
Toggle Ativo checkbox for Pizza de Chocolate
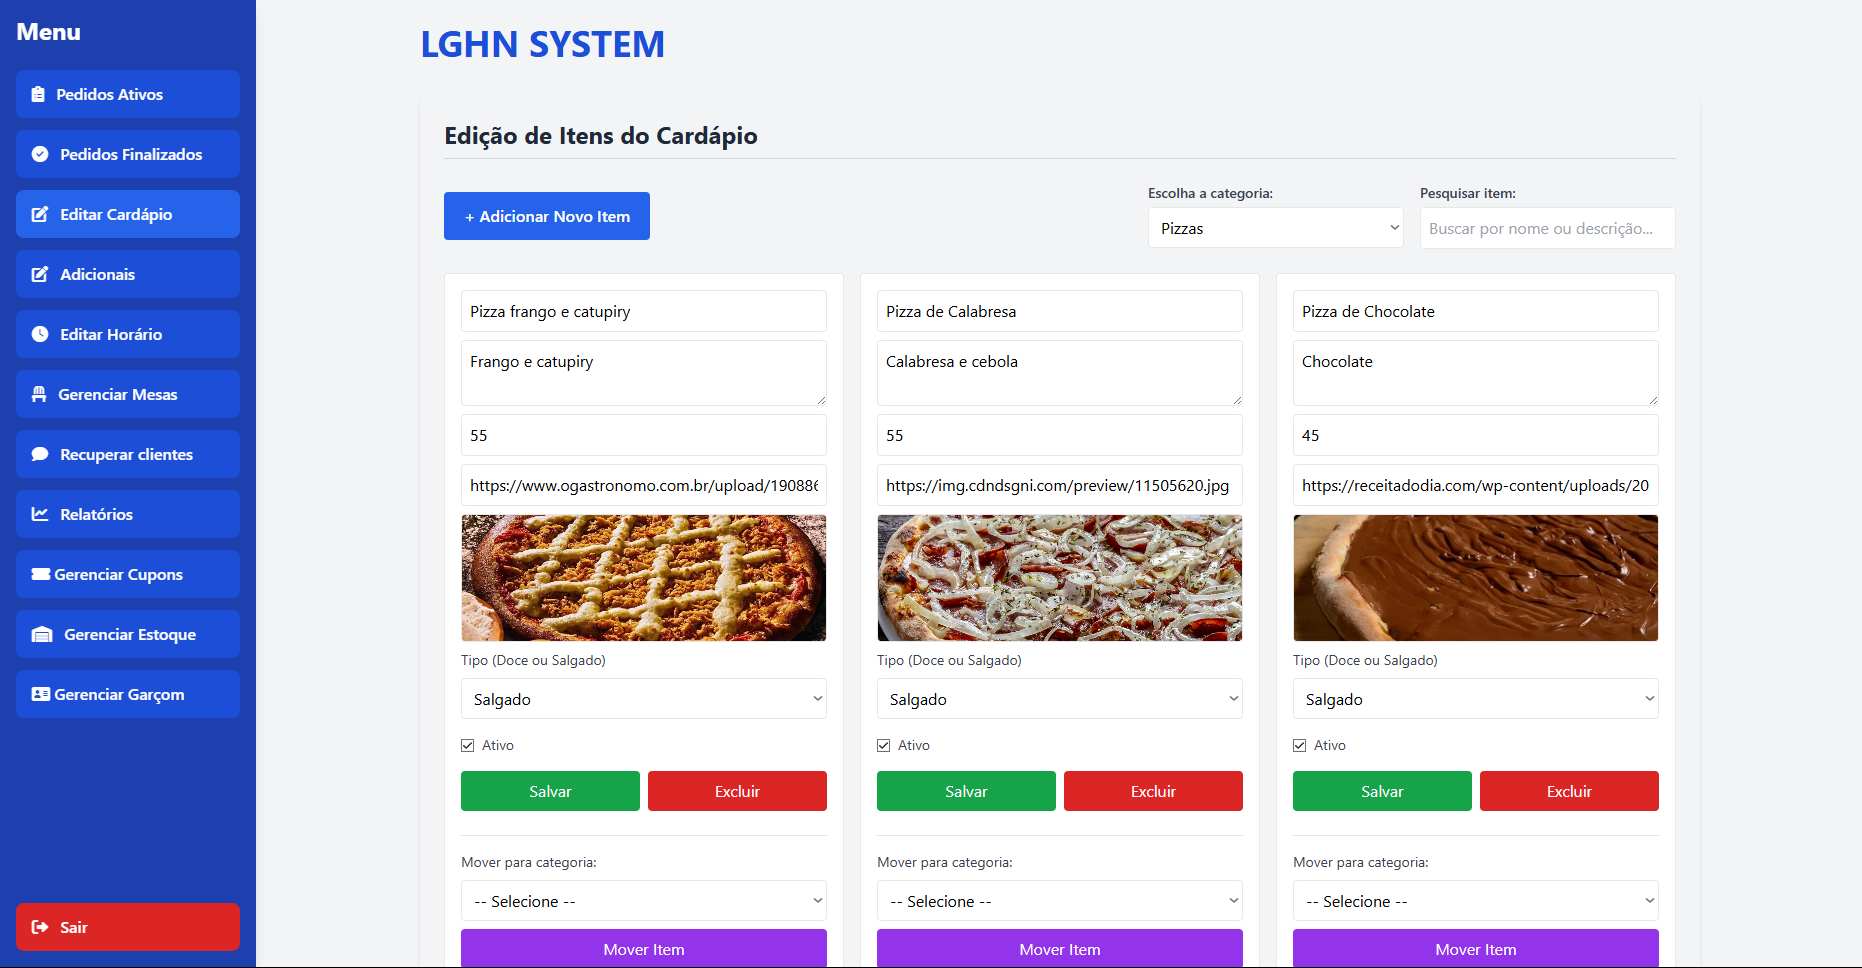click(x=1299, y=745)
